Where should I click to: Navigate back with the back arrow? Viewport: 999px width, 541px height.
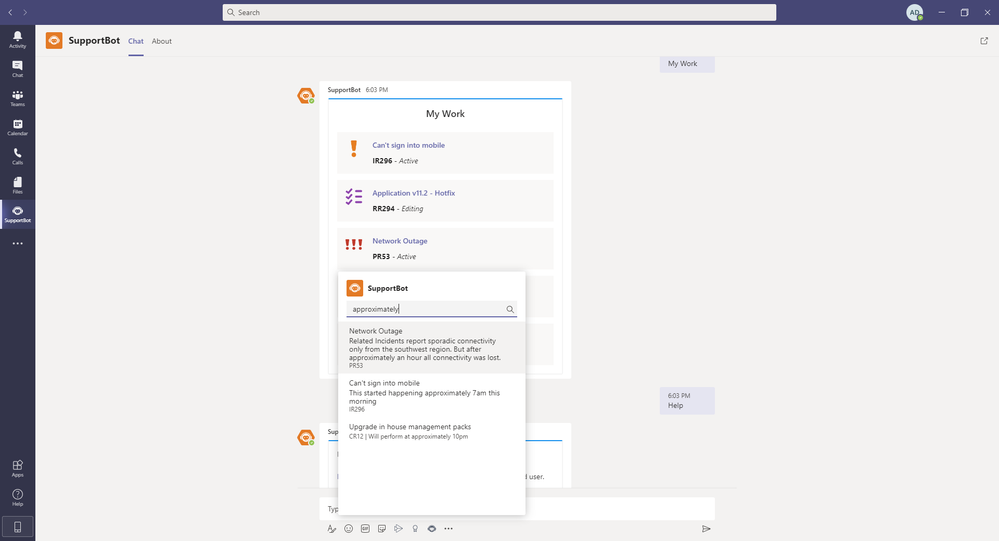[x=10, y=12]
